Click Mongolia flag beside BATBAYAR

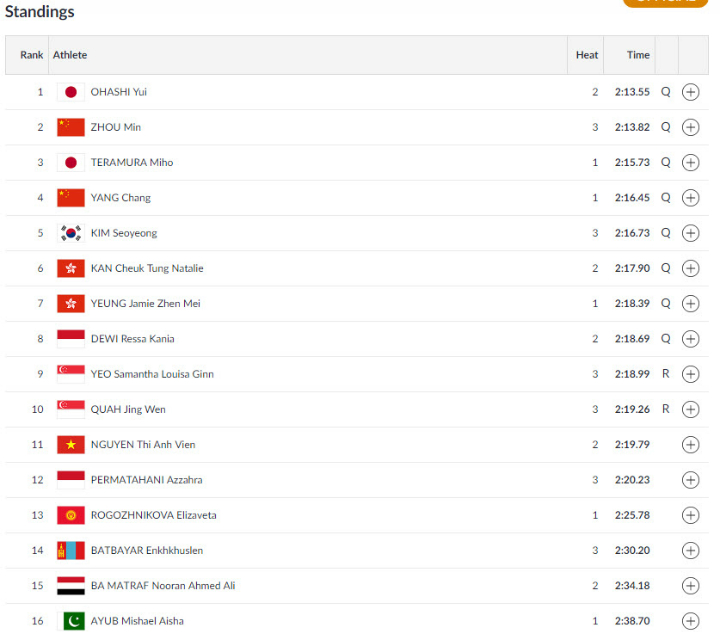point(70,550)
